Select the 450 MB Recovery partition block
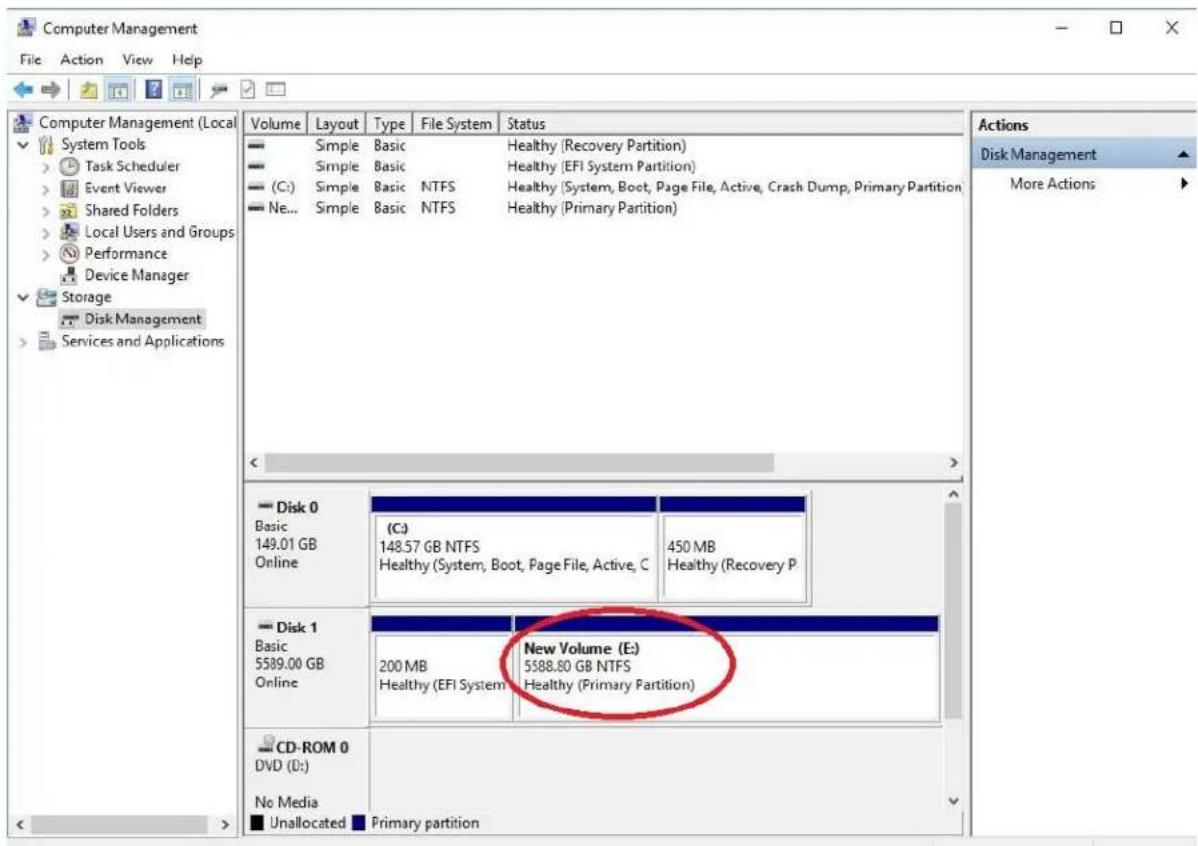The height and width of the screenshot is (846, 1198). tap(732, 549)
